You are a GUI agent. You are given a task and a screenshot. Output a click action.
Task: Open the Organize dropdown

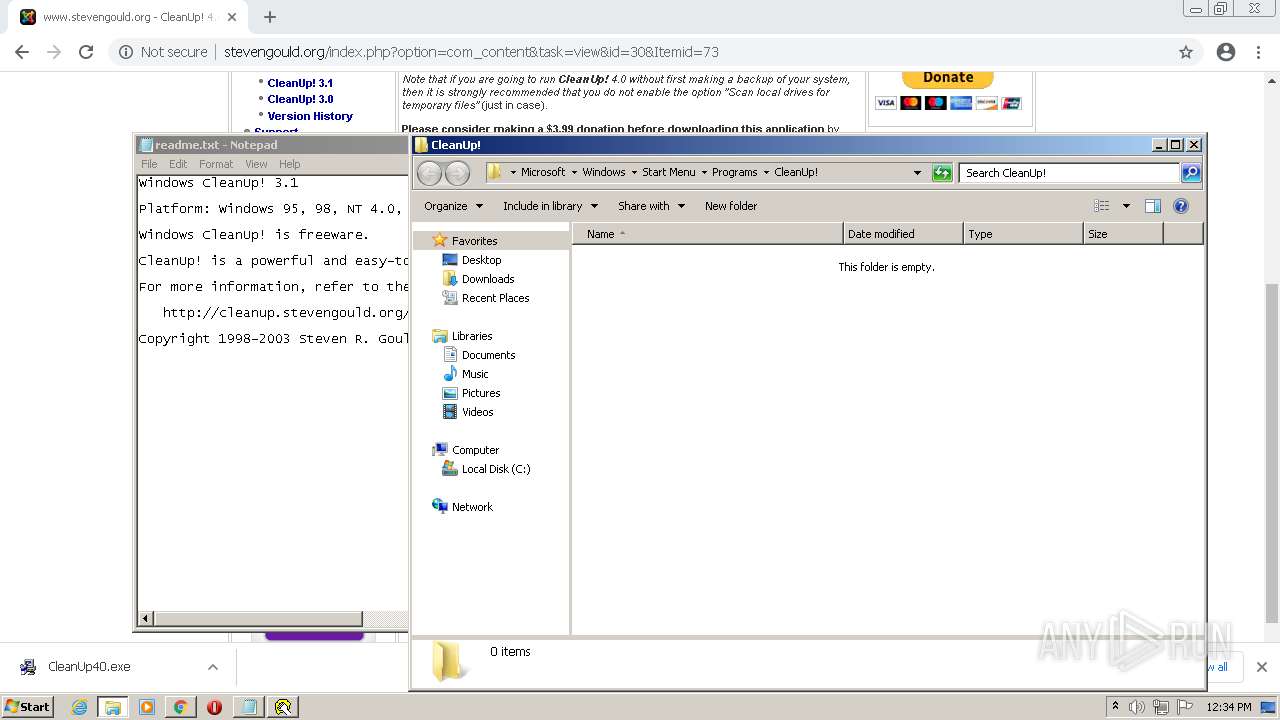pyautogui.click(x=453, y=206)
